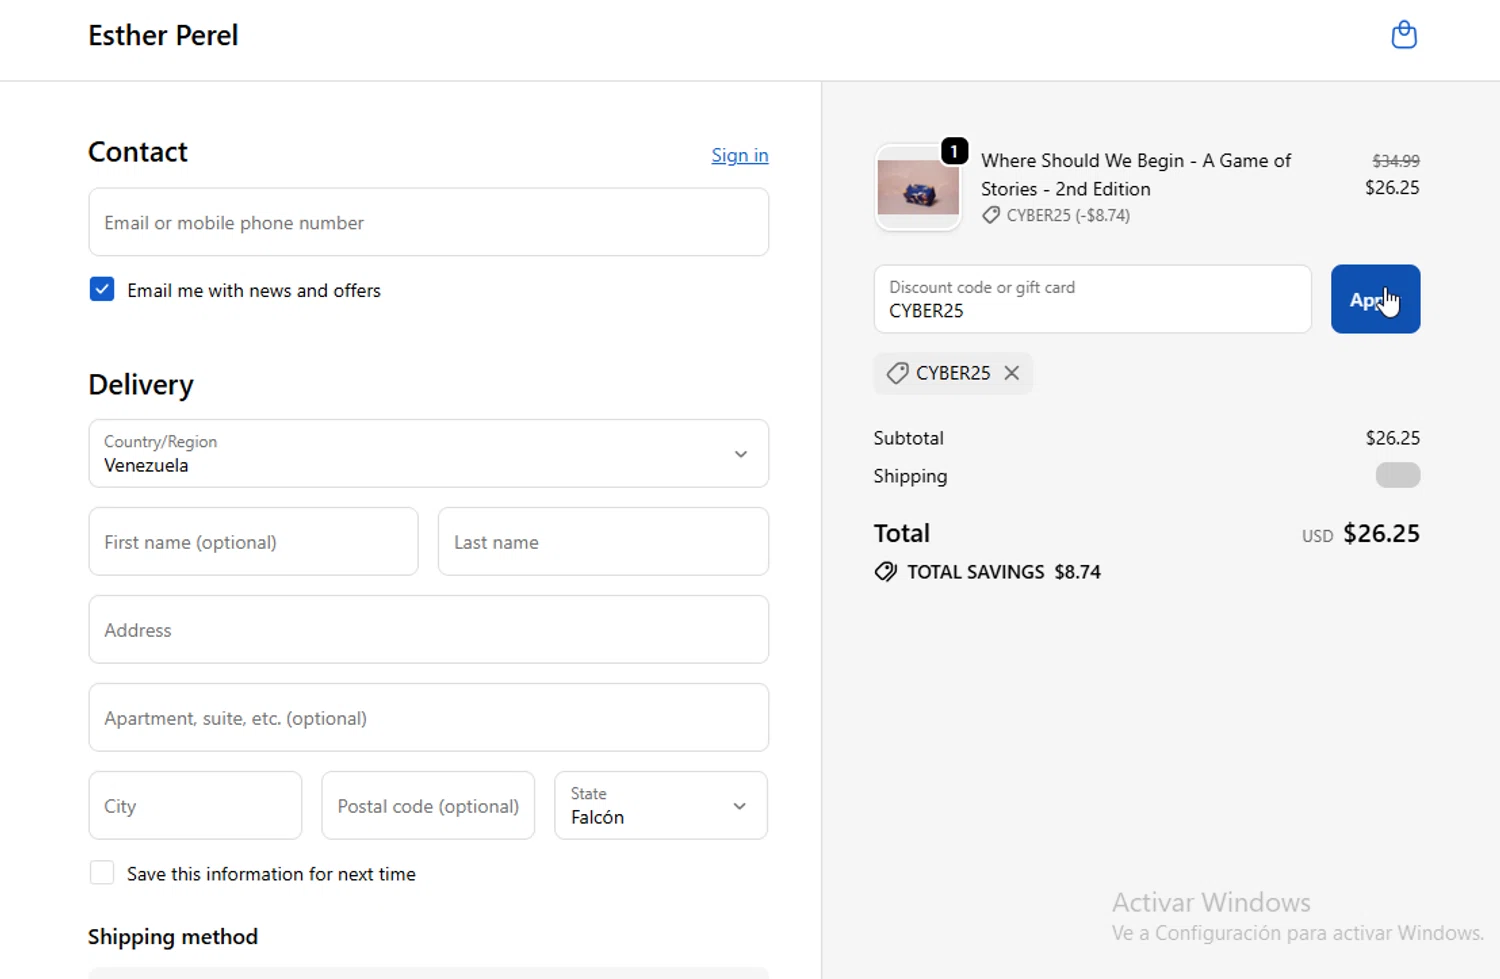Click the tag icon next to TOTAL SAVINGS
1500x979 pixels.
(x=885, y=572)
